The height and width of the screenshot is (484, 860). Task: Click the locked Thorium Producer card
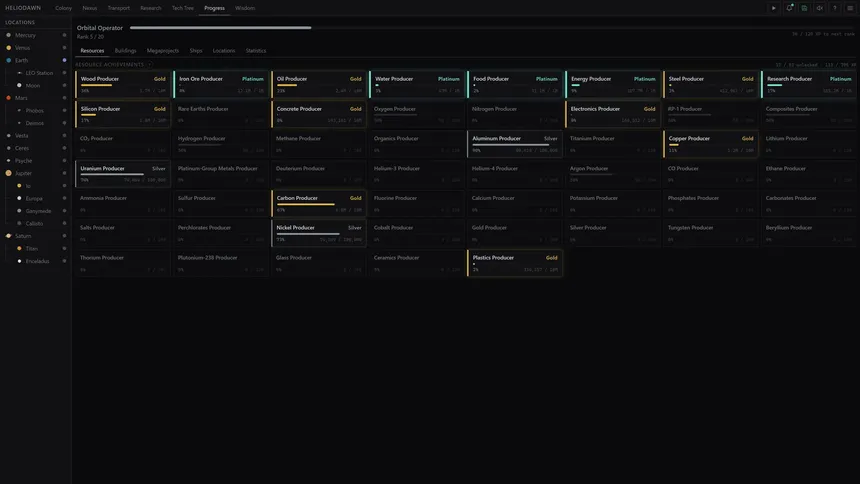point(123,263)
